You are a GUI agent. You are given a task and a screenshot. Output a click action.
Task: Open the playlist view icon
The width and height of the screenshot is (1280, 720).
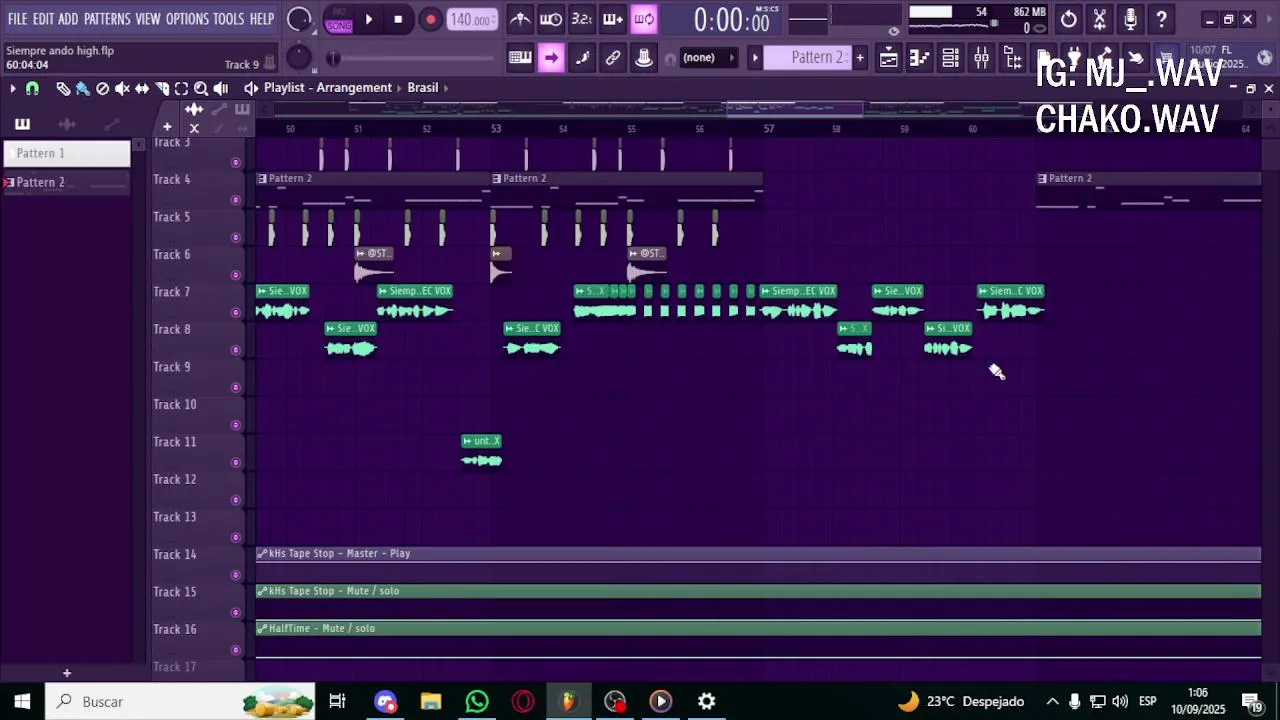tap(888, 58)
